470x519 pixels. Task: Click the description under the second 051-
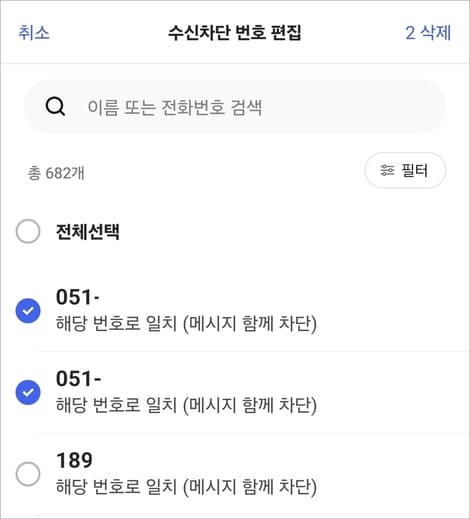coord(186,405)
